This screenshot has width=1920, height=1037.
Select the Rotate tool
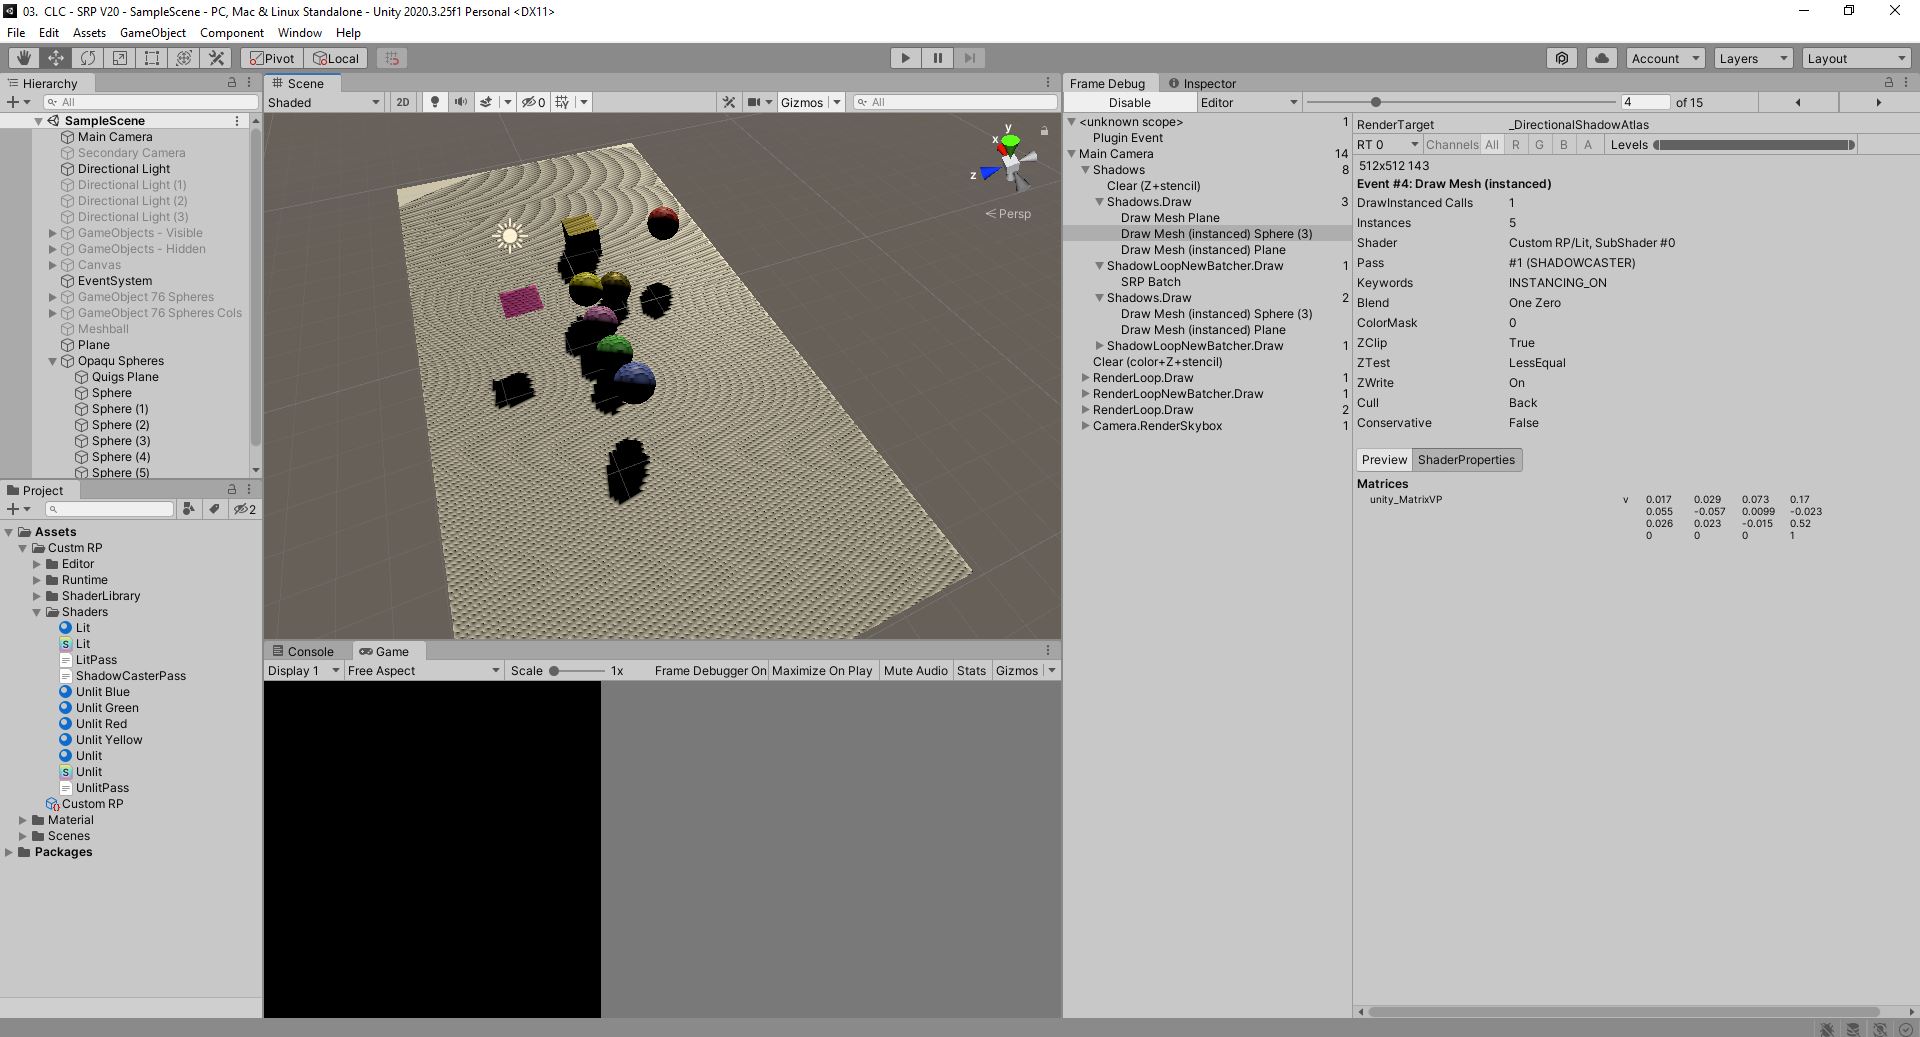(88, 58)
